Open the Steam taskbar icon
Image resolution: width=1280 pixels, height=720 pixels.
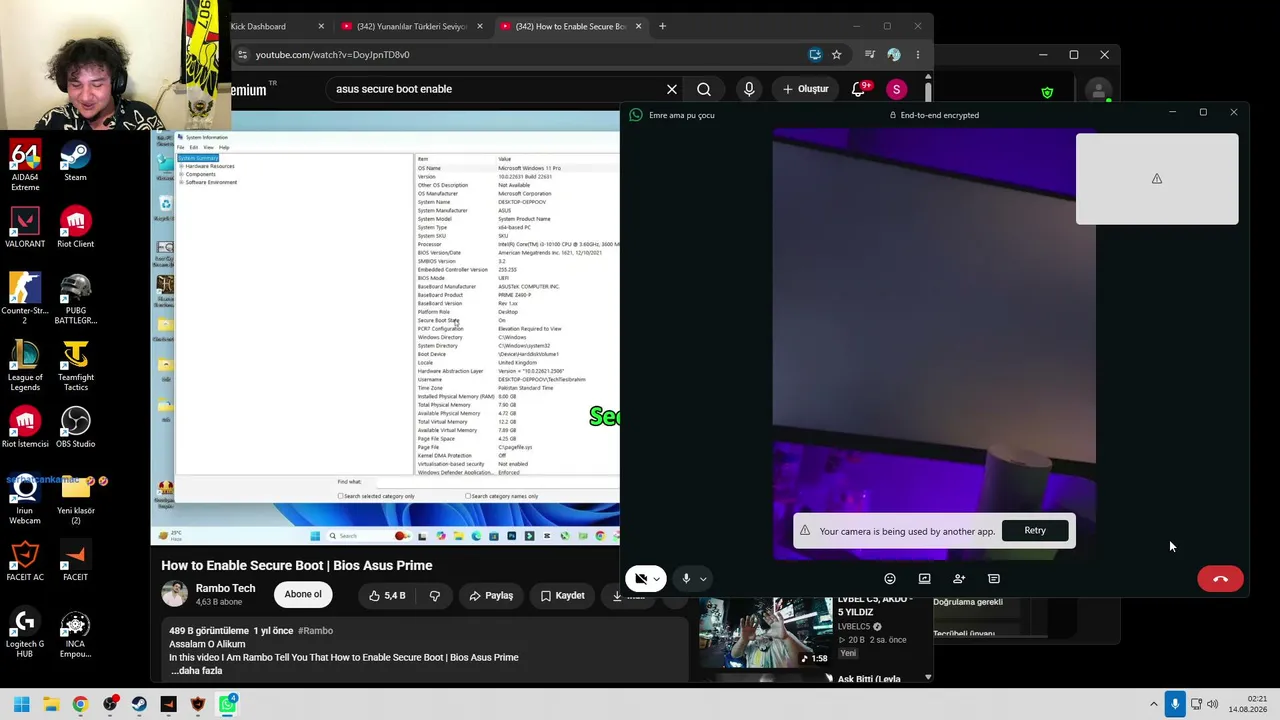(139, 704)
